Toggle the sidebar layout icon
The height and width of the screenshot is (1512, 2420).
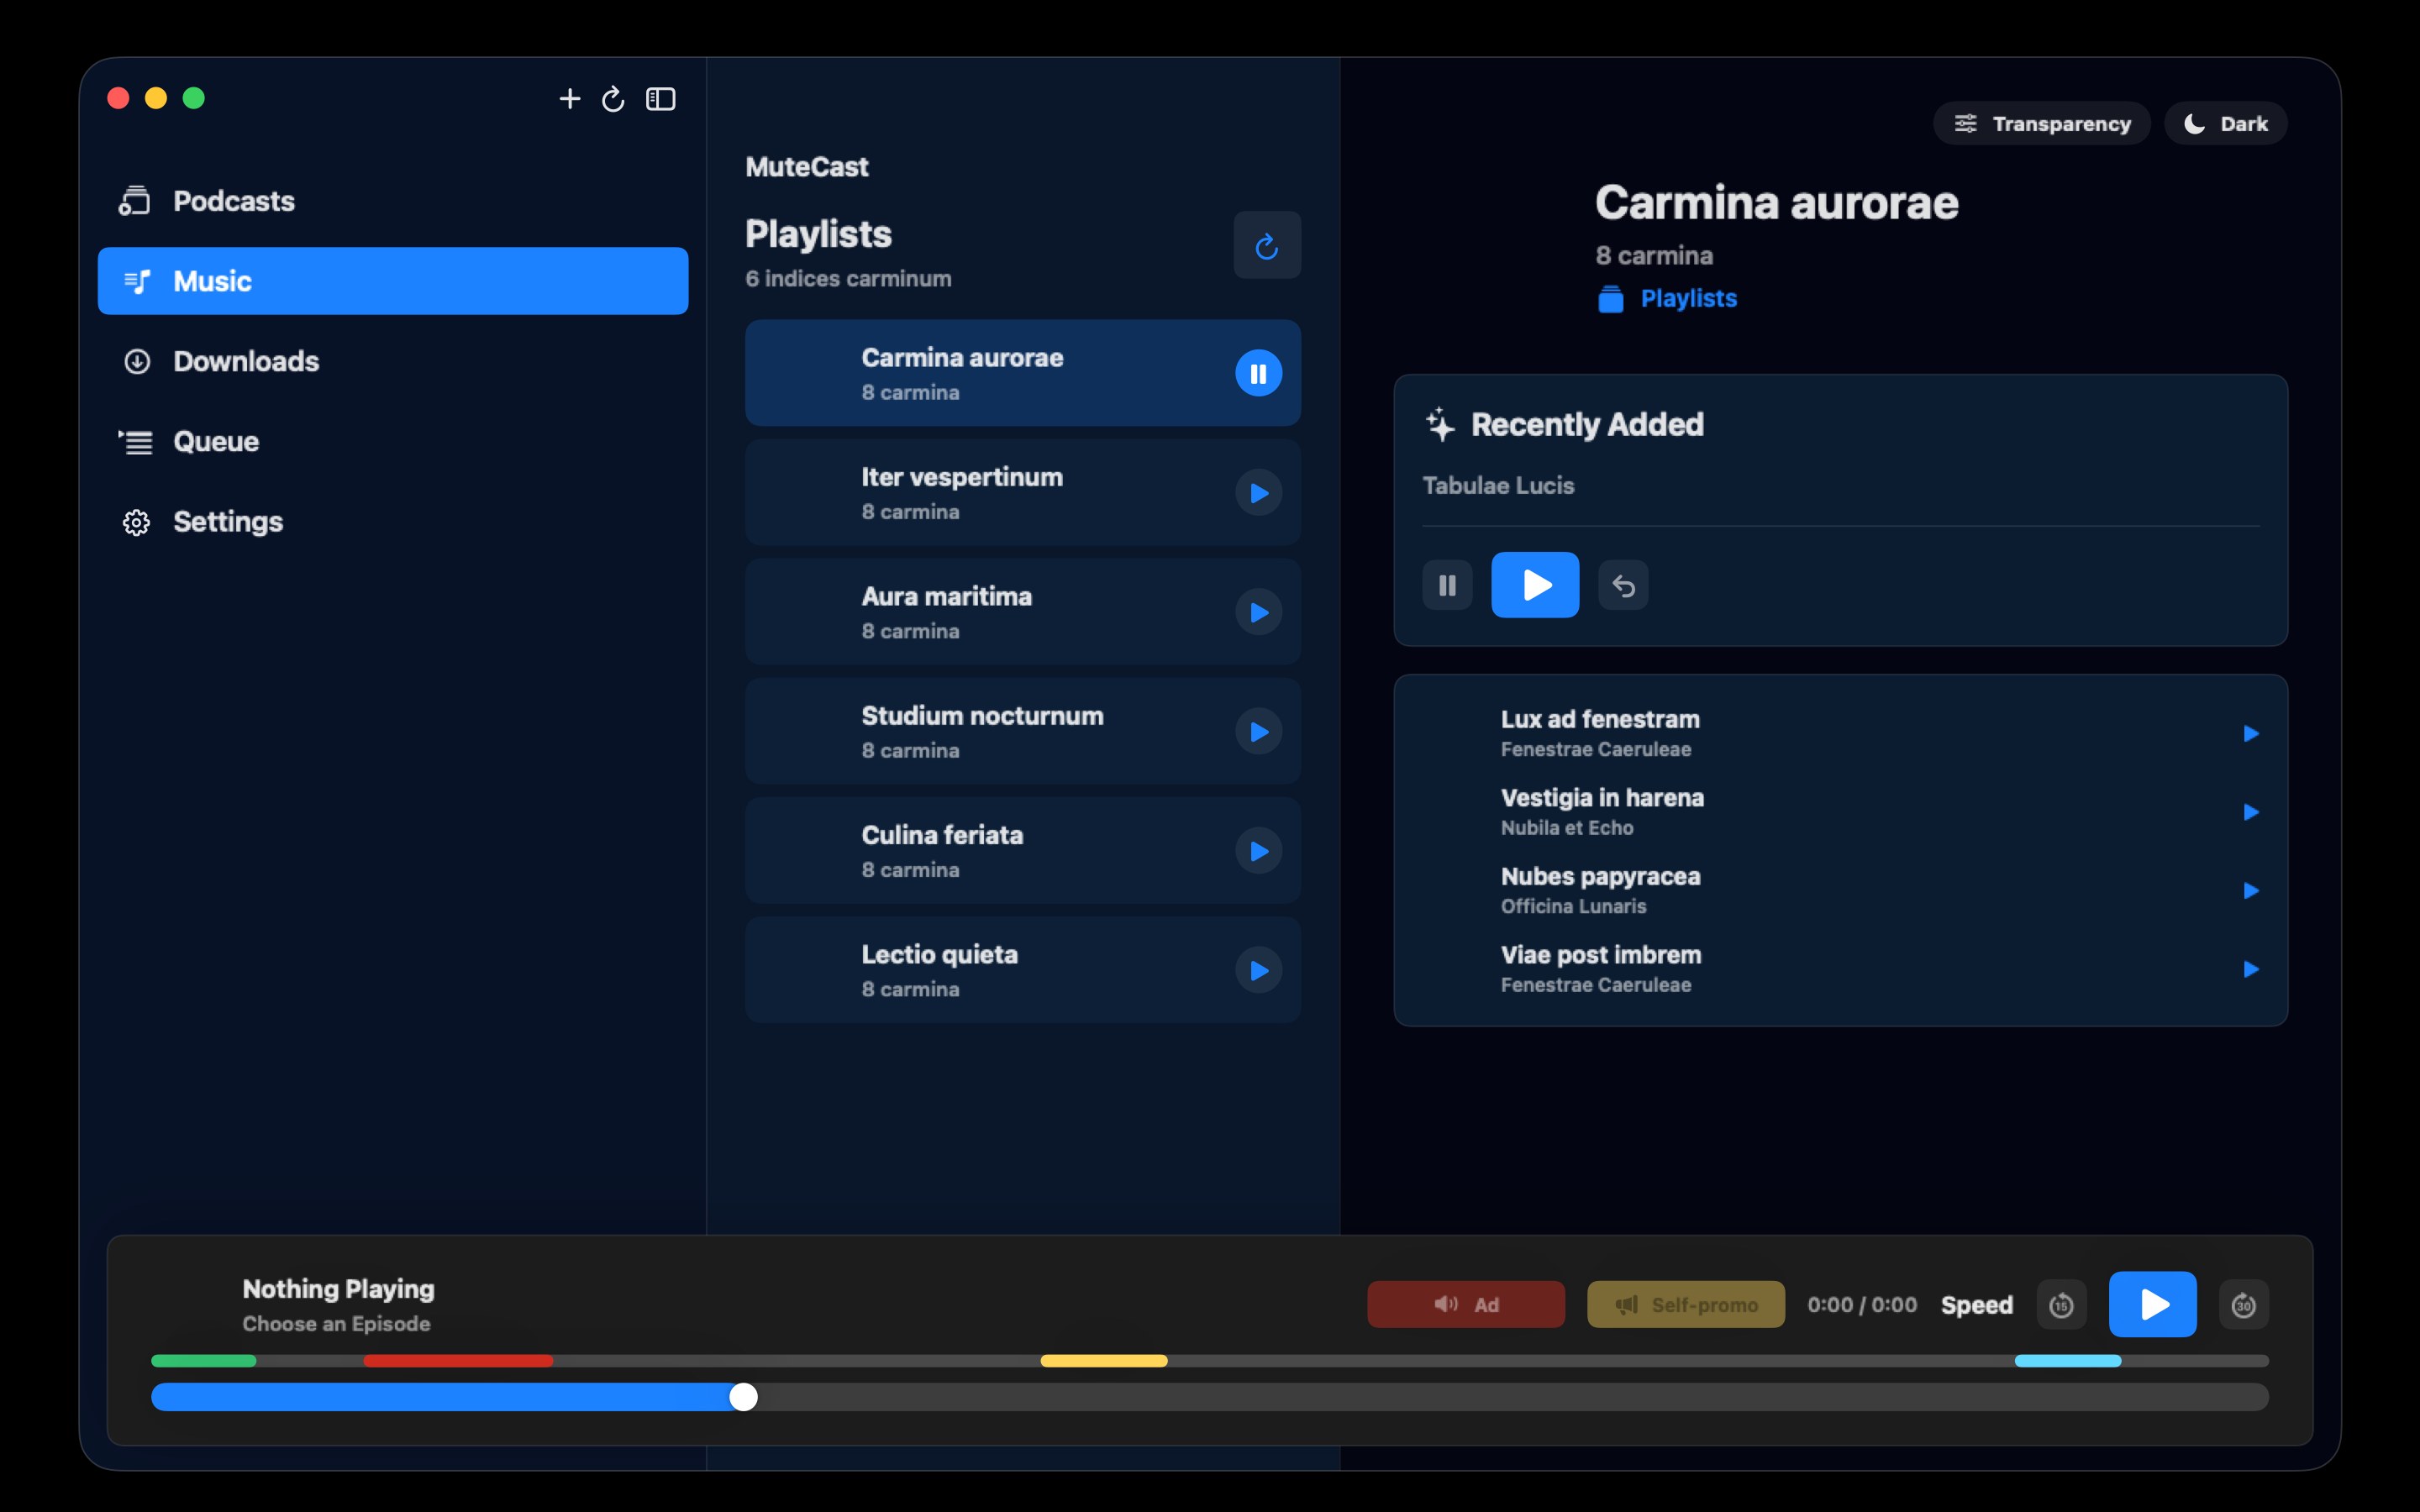pyautogui.click(x=661, y=99)
